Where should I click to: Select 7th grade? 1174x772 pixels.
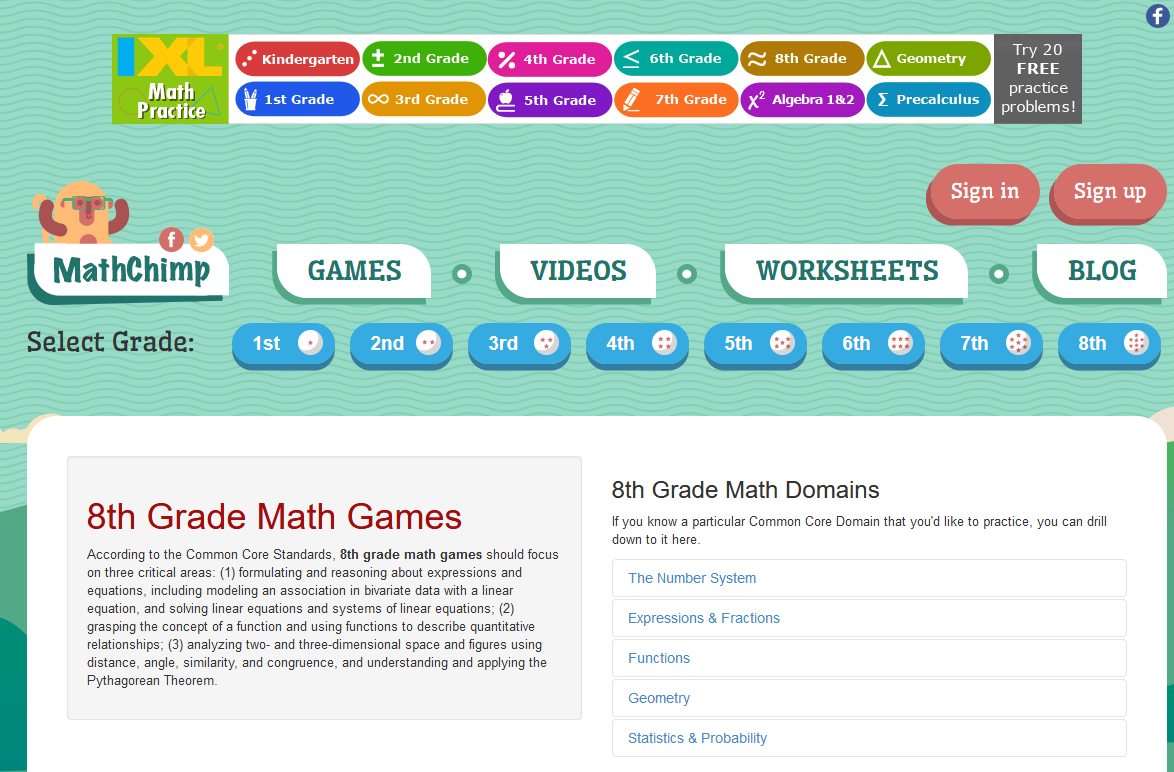[x=991, y=343]
